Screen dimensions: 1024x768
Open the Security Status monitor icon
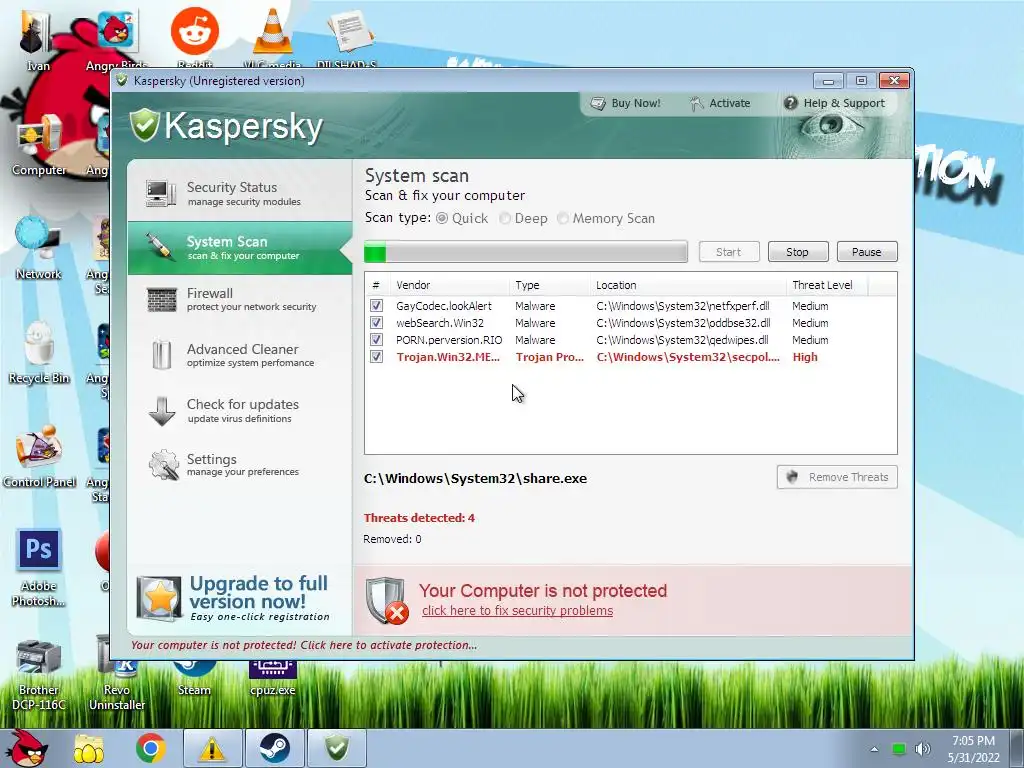(x=161, y=193)
